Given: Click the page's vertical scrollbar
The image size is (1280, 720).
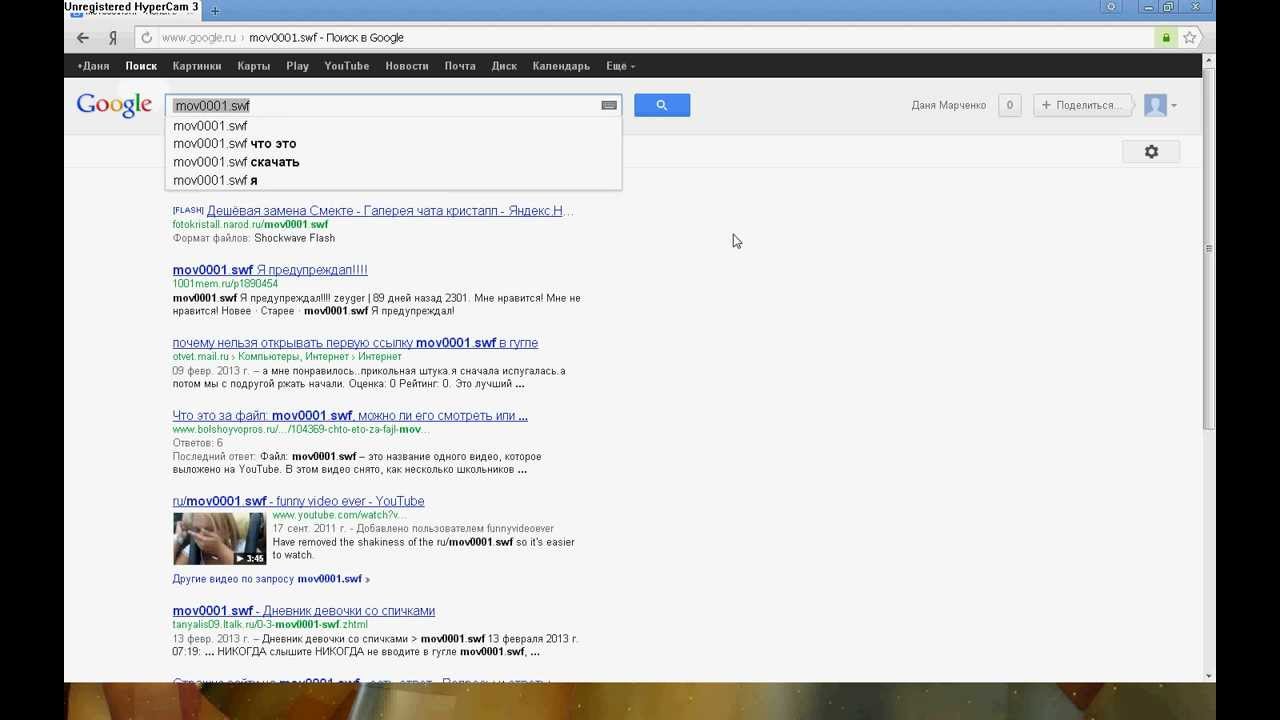Looking at the screenshot, I should pyautogui.click(x=1209, y=250).
